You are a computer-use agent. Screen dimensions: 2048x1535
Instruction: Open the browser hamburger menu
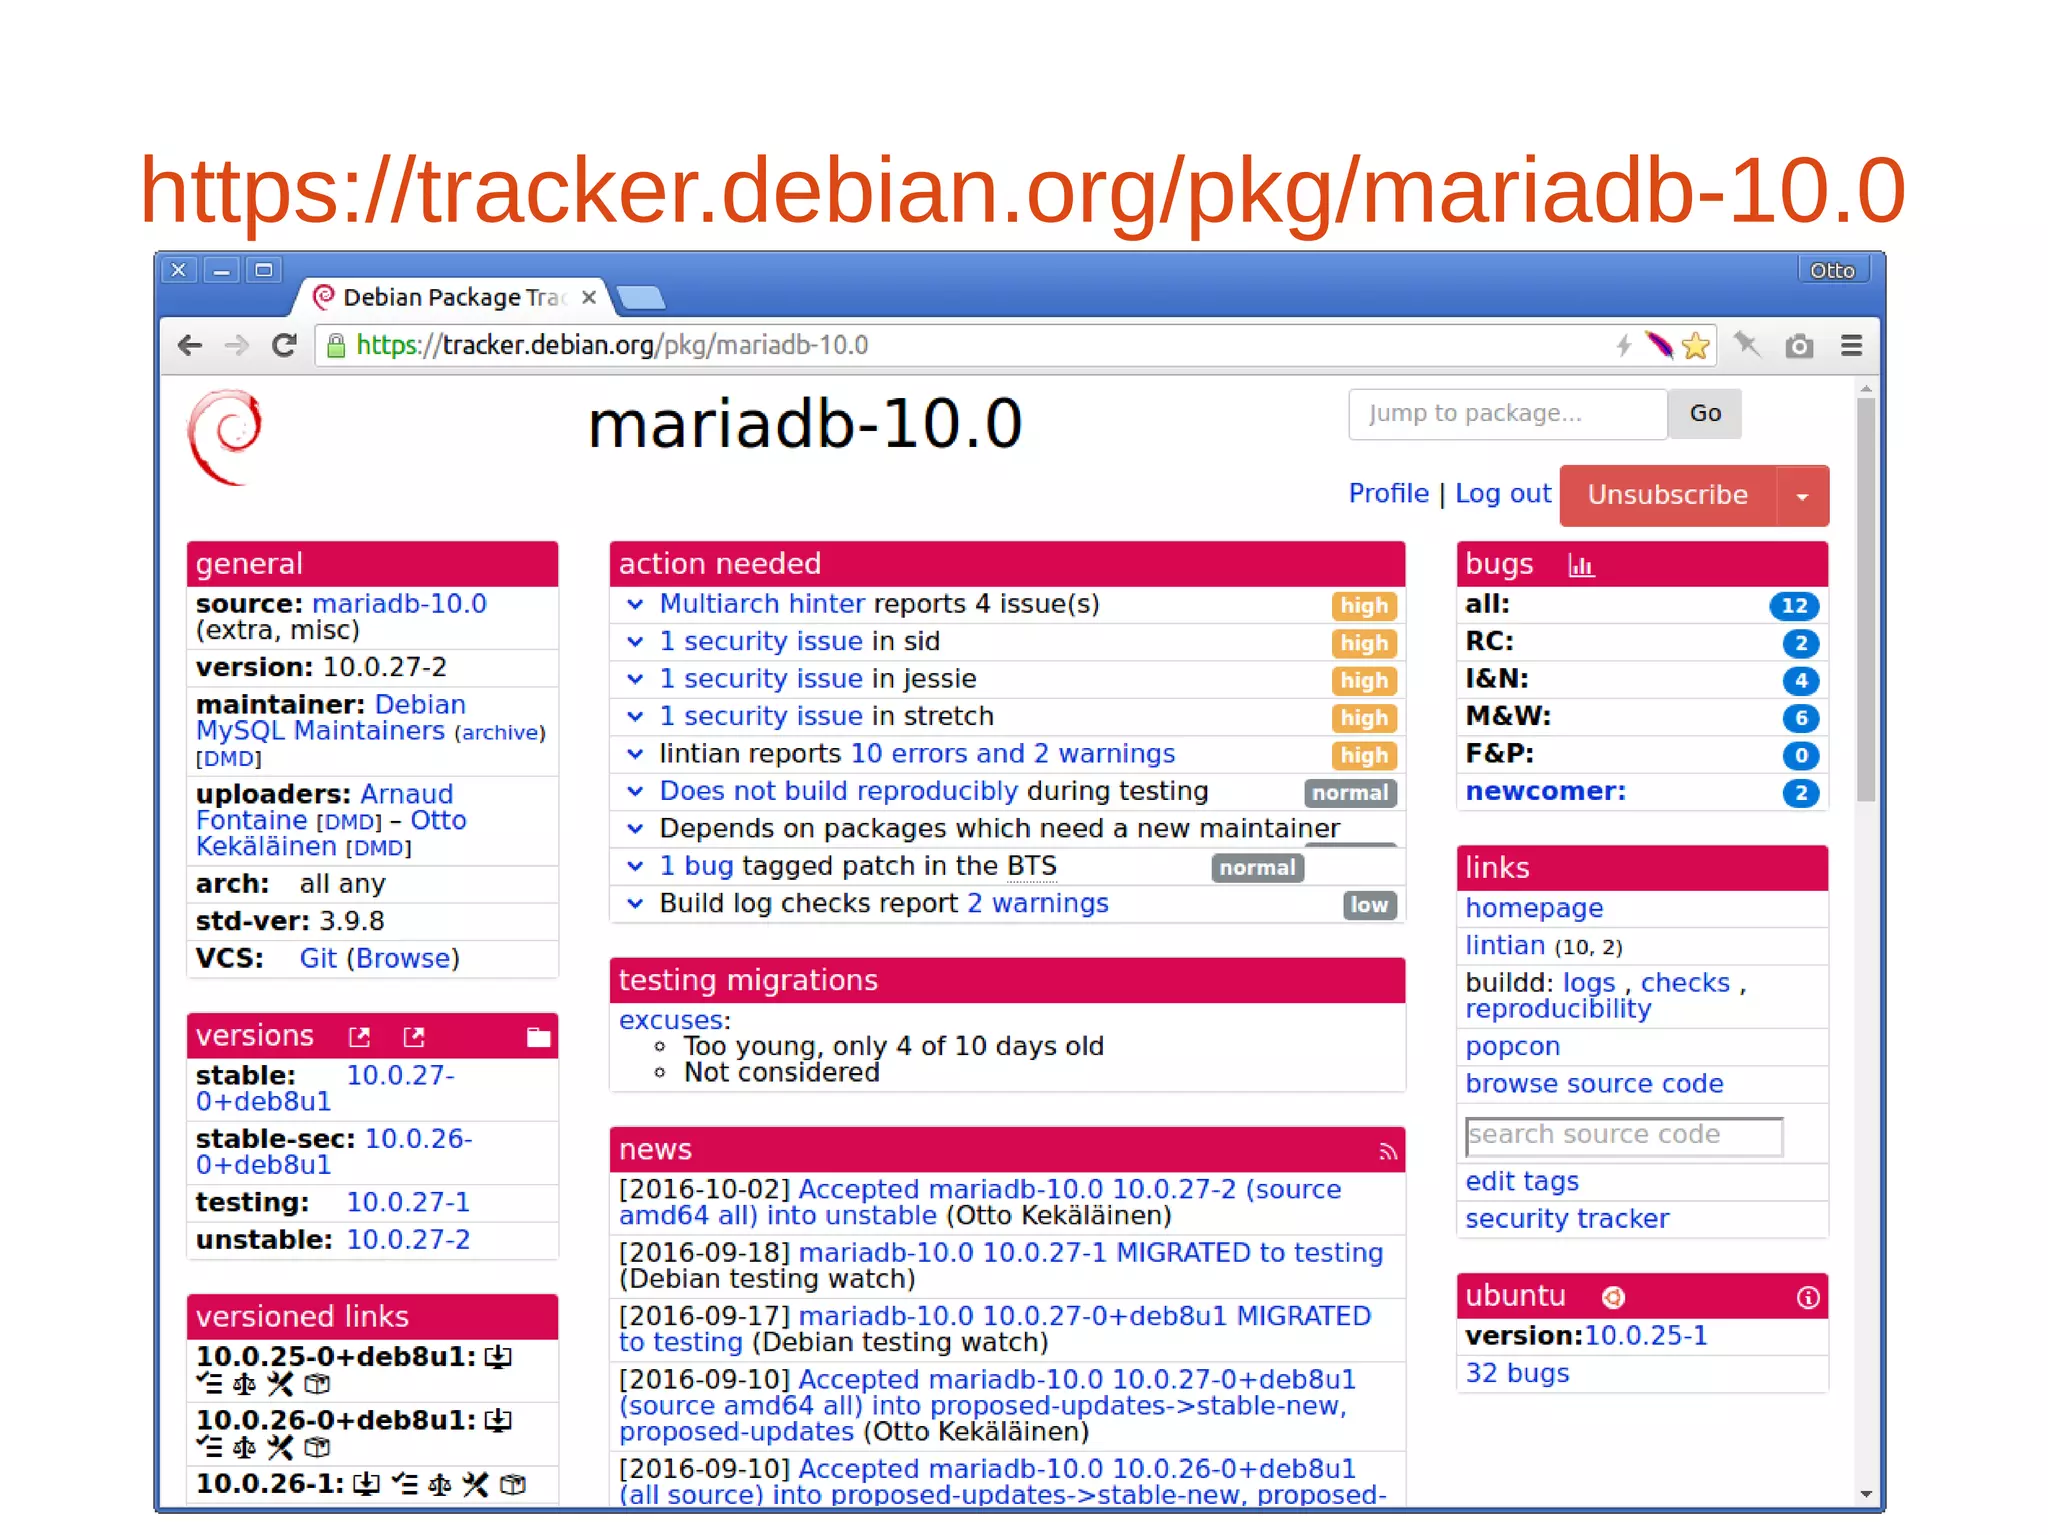1851,346
